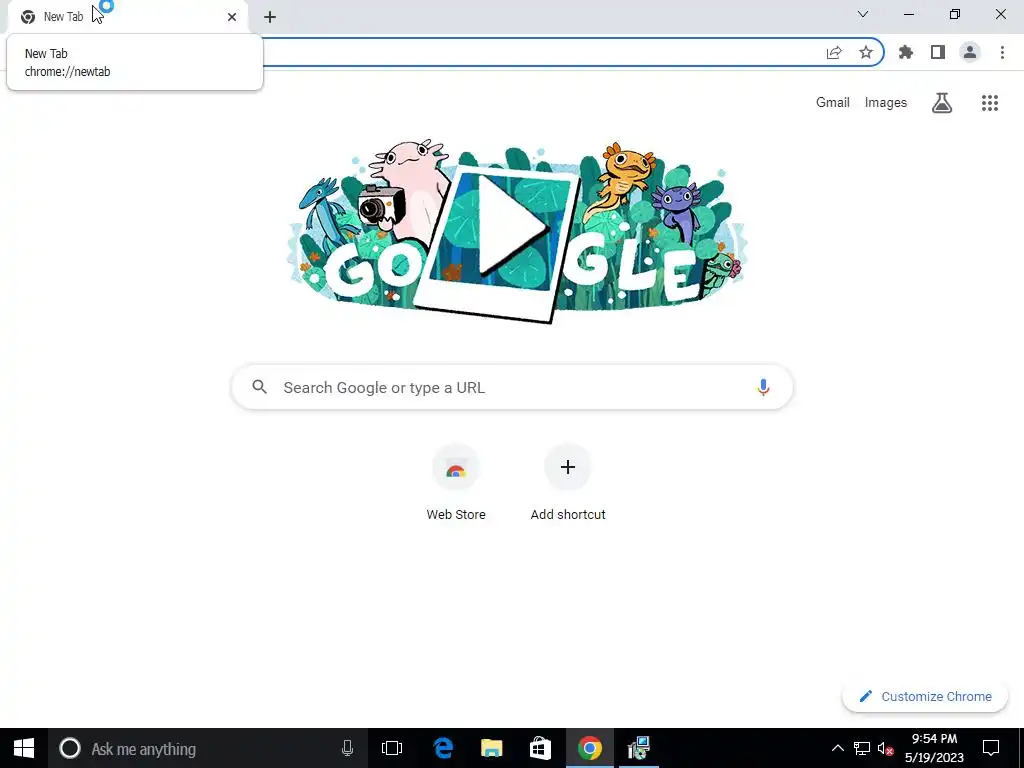Open the Images link
The height and width of the screenshot is (768, 1024).
pyautogui.click(x=886, y=103)
